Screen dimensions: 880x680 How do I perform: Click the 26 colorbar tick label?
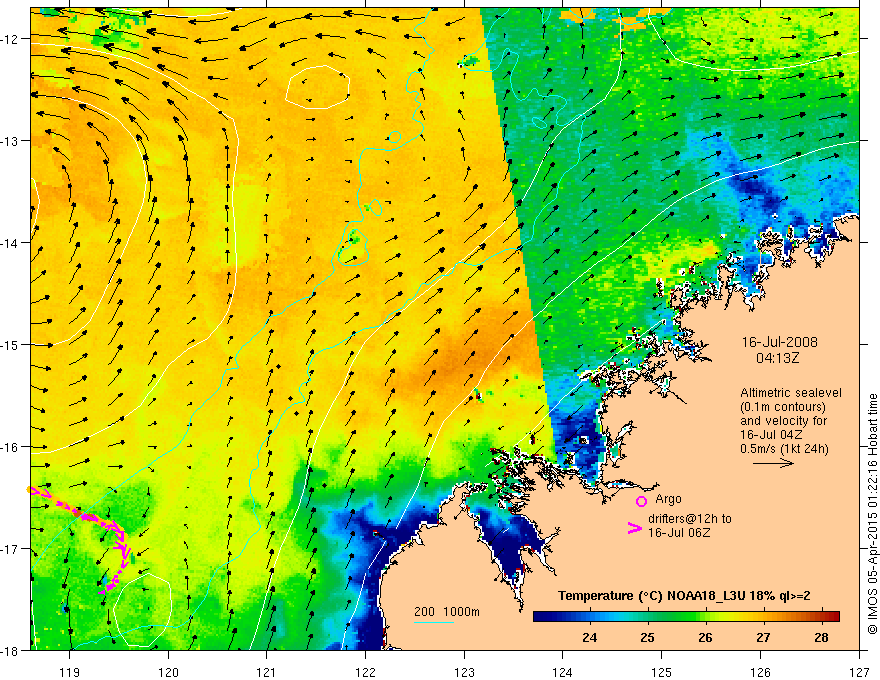[705, 637]
